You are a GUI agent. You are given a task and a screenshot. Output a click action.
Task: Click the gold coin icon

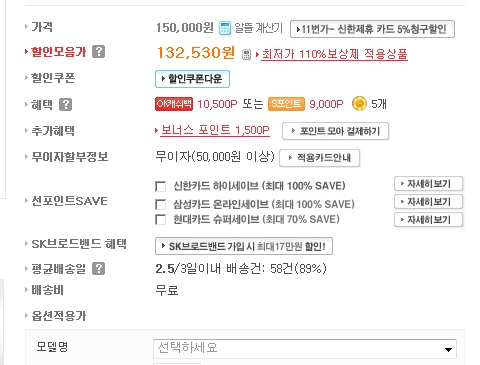point(359,104)
